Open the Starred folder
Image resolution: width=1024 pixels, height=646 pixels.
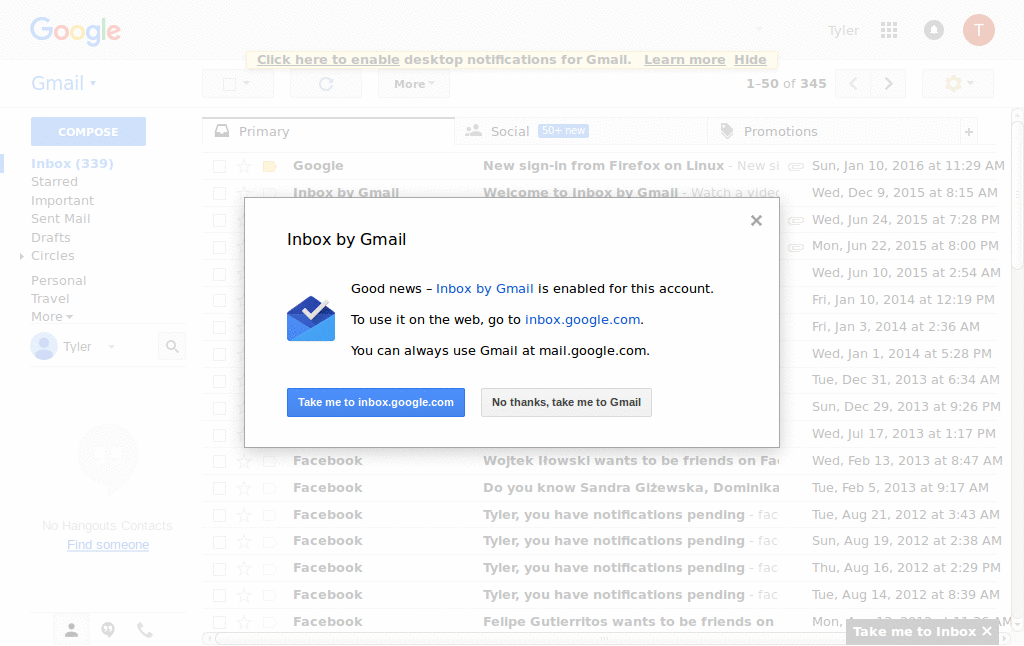[54, 182]
